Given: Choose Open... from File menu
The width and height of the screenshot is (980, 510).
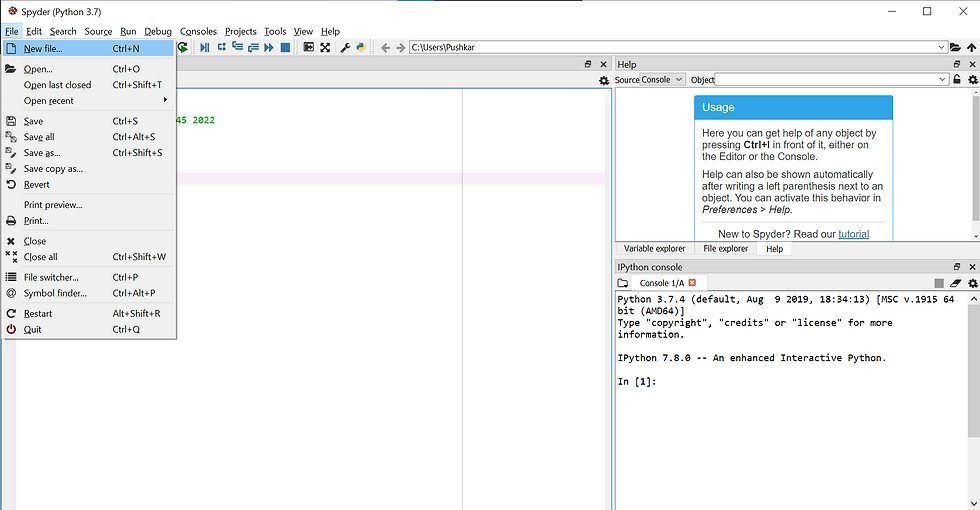Looking at the screenshot, I should (x=89, y=69).
